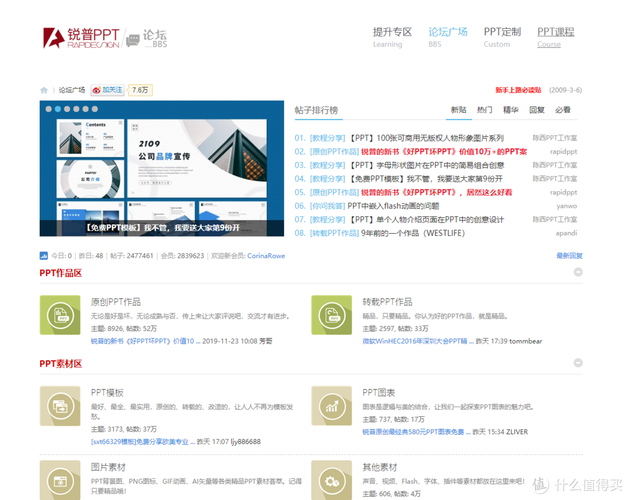Viewport: 629px width, 500px height.
Task: Select the highlighted second carousel dot
Action: (x=58, y=109)
